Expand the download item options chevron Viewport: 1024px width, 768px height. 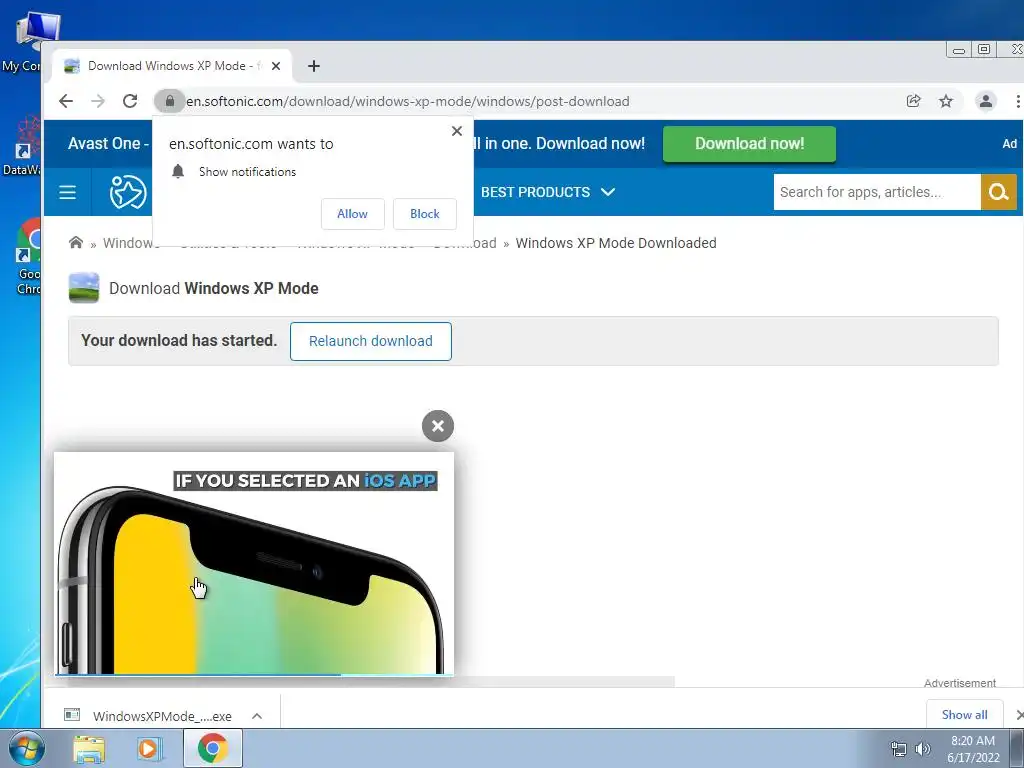coord(257,716)
